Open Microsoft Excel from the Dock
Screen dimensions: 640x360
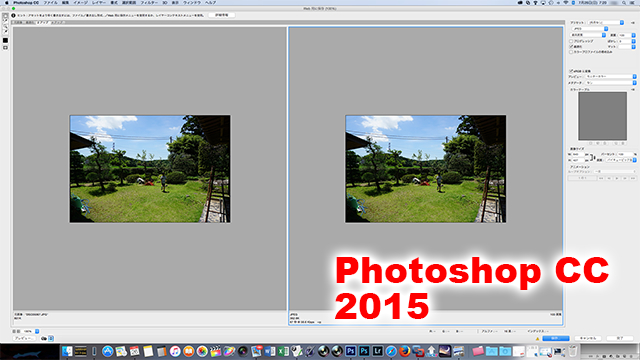point(283,351)
